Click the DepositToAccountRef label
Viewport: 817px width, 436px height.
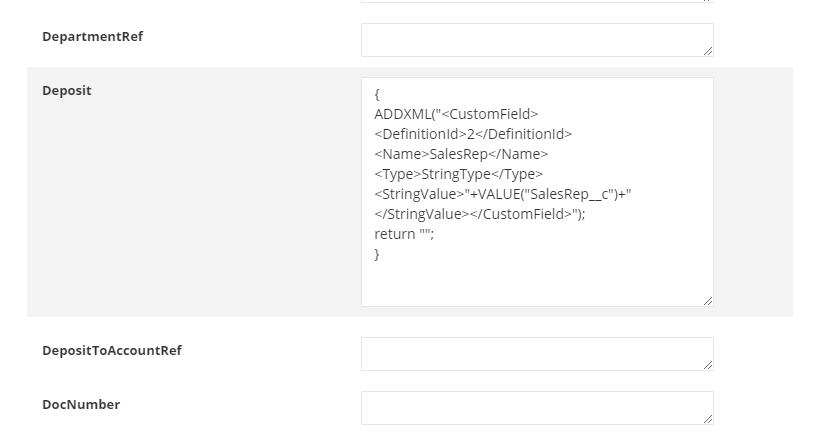[x=111, y=351]
